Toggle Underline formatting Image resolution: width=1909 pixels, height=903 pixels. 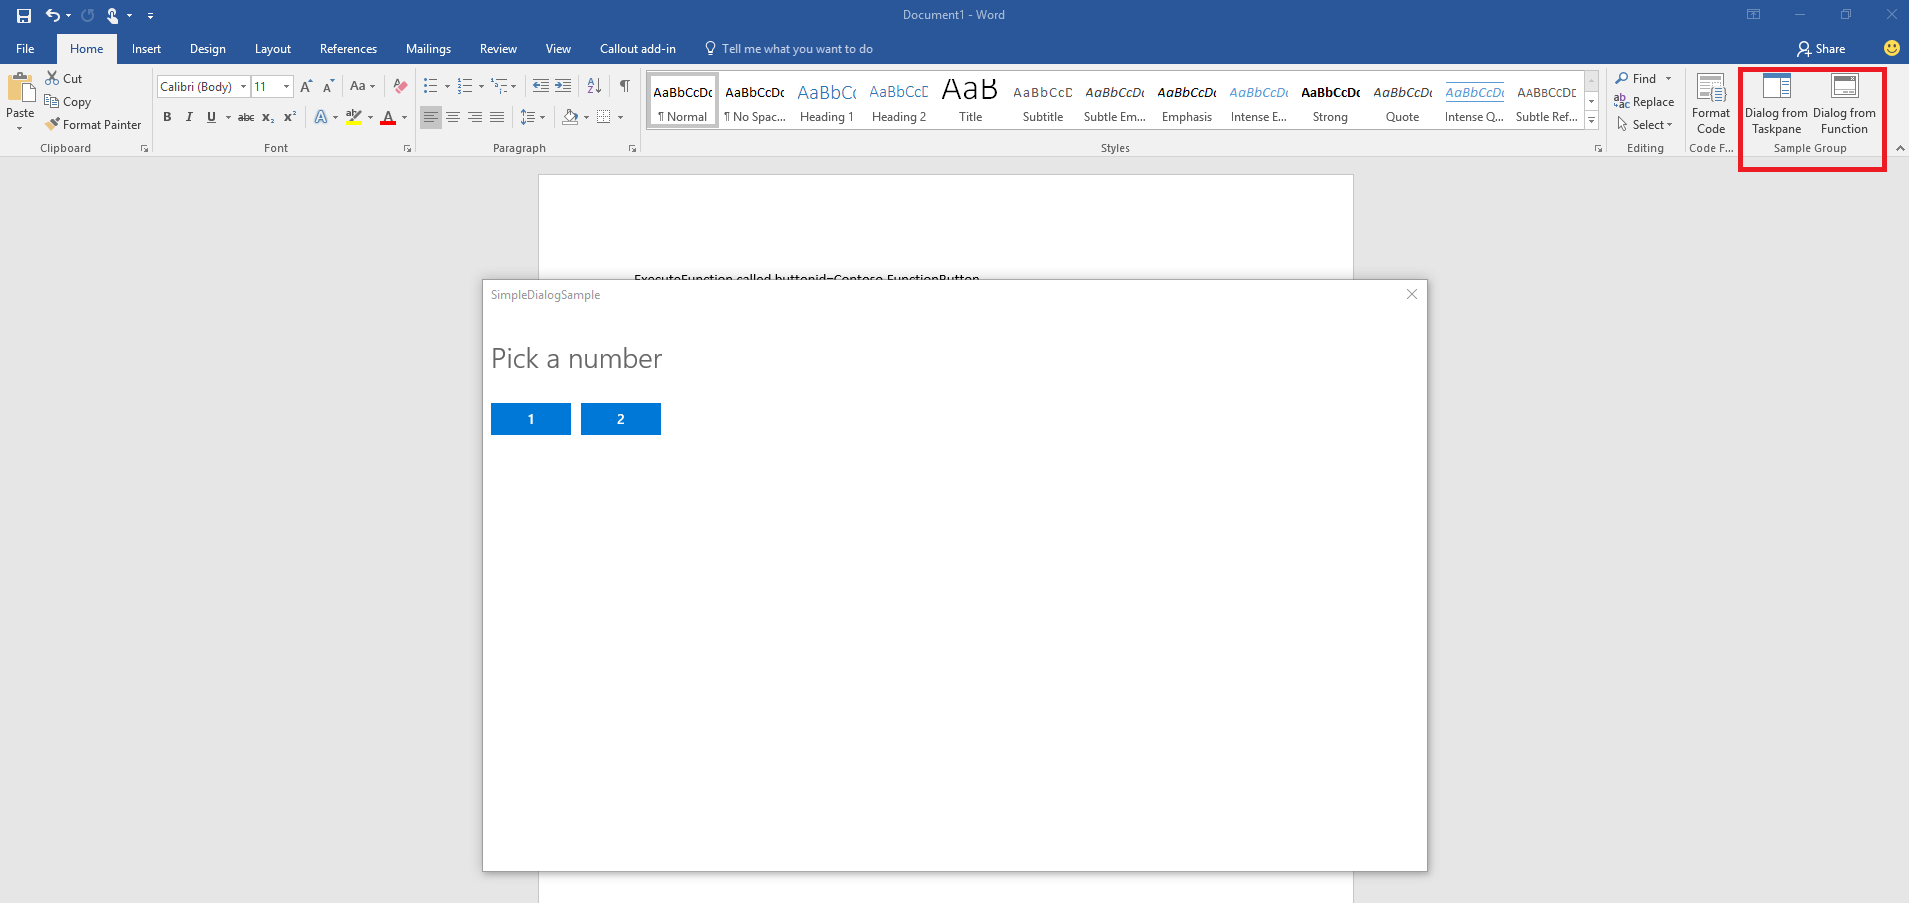pos(210,117)
